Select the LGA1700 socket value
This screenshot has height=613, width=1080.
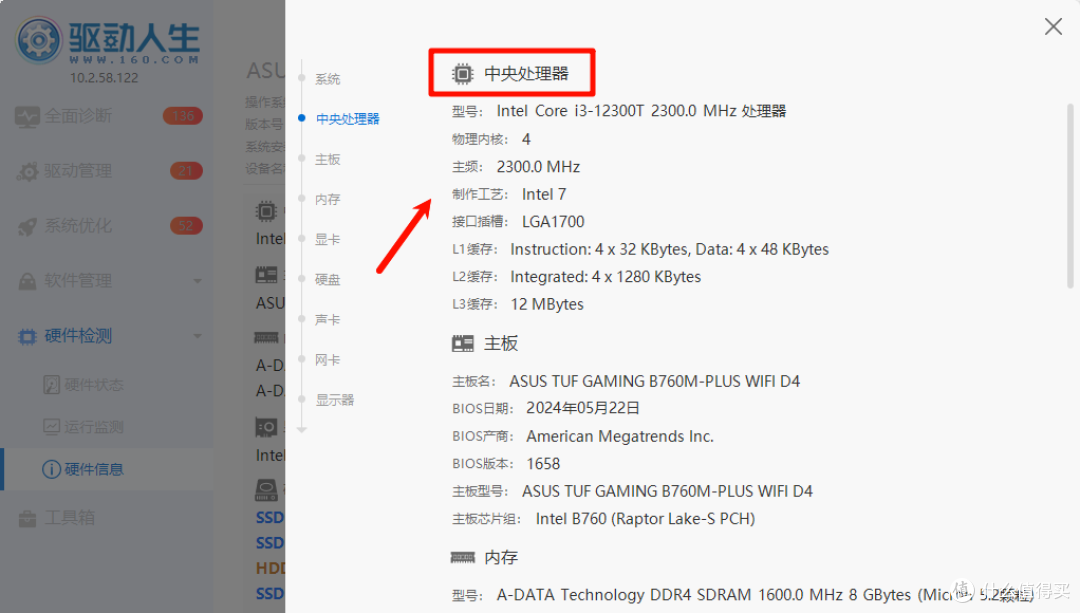553,222
